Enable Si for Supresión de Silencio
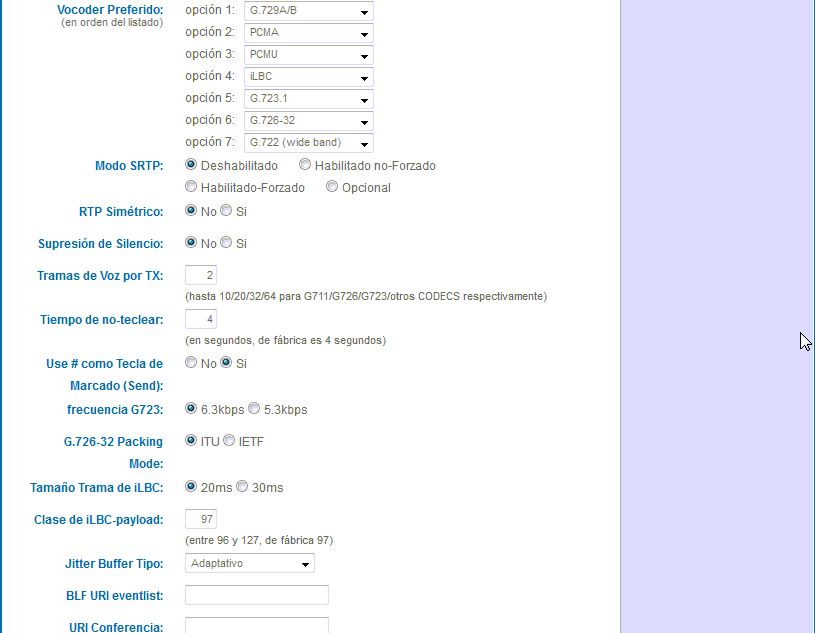 click(x=226, y=243)
